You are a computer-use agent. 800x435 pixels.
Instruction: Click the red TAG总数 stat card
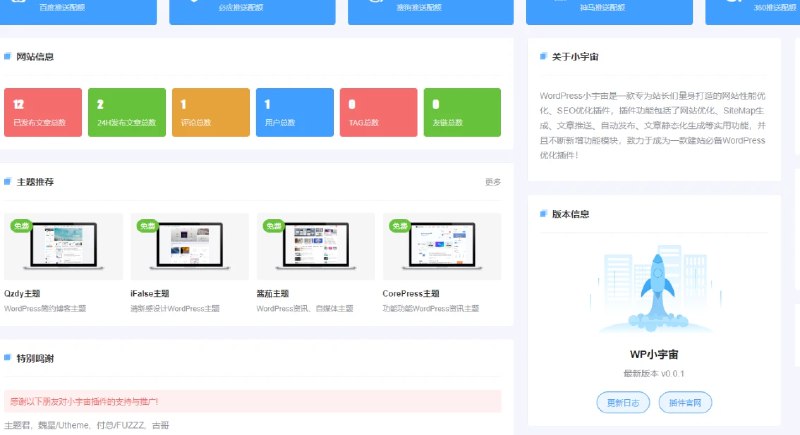tap(378, 112)
